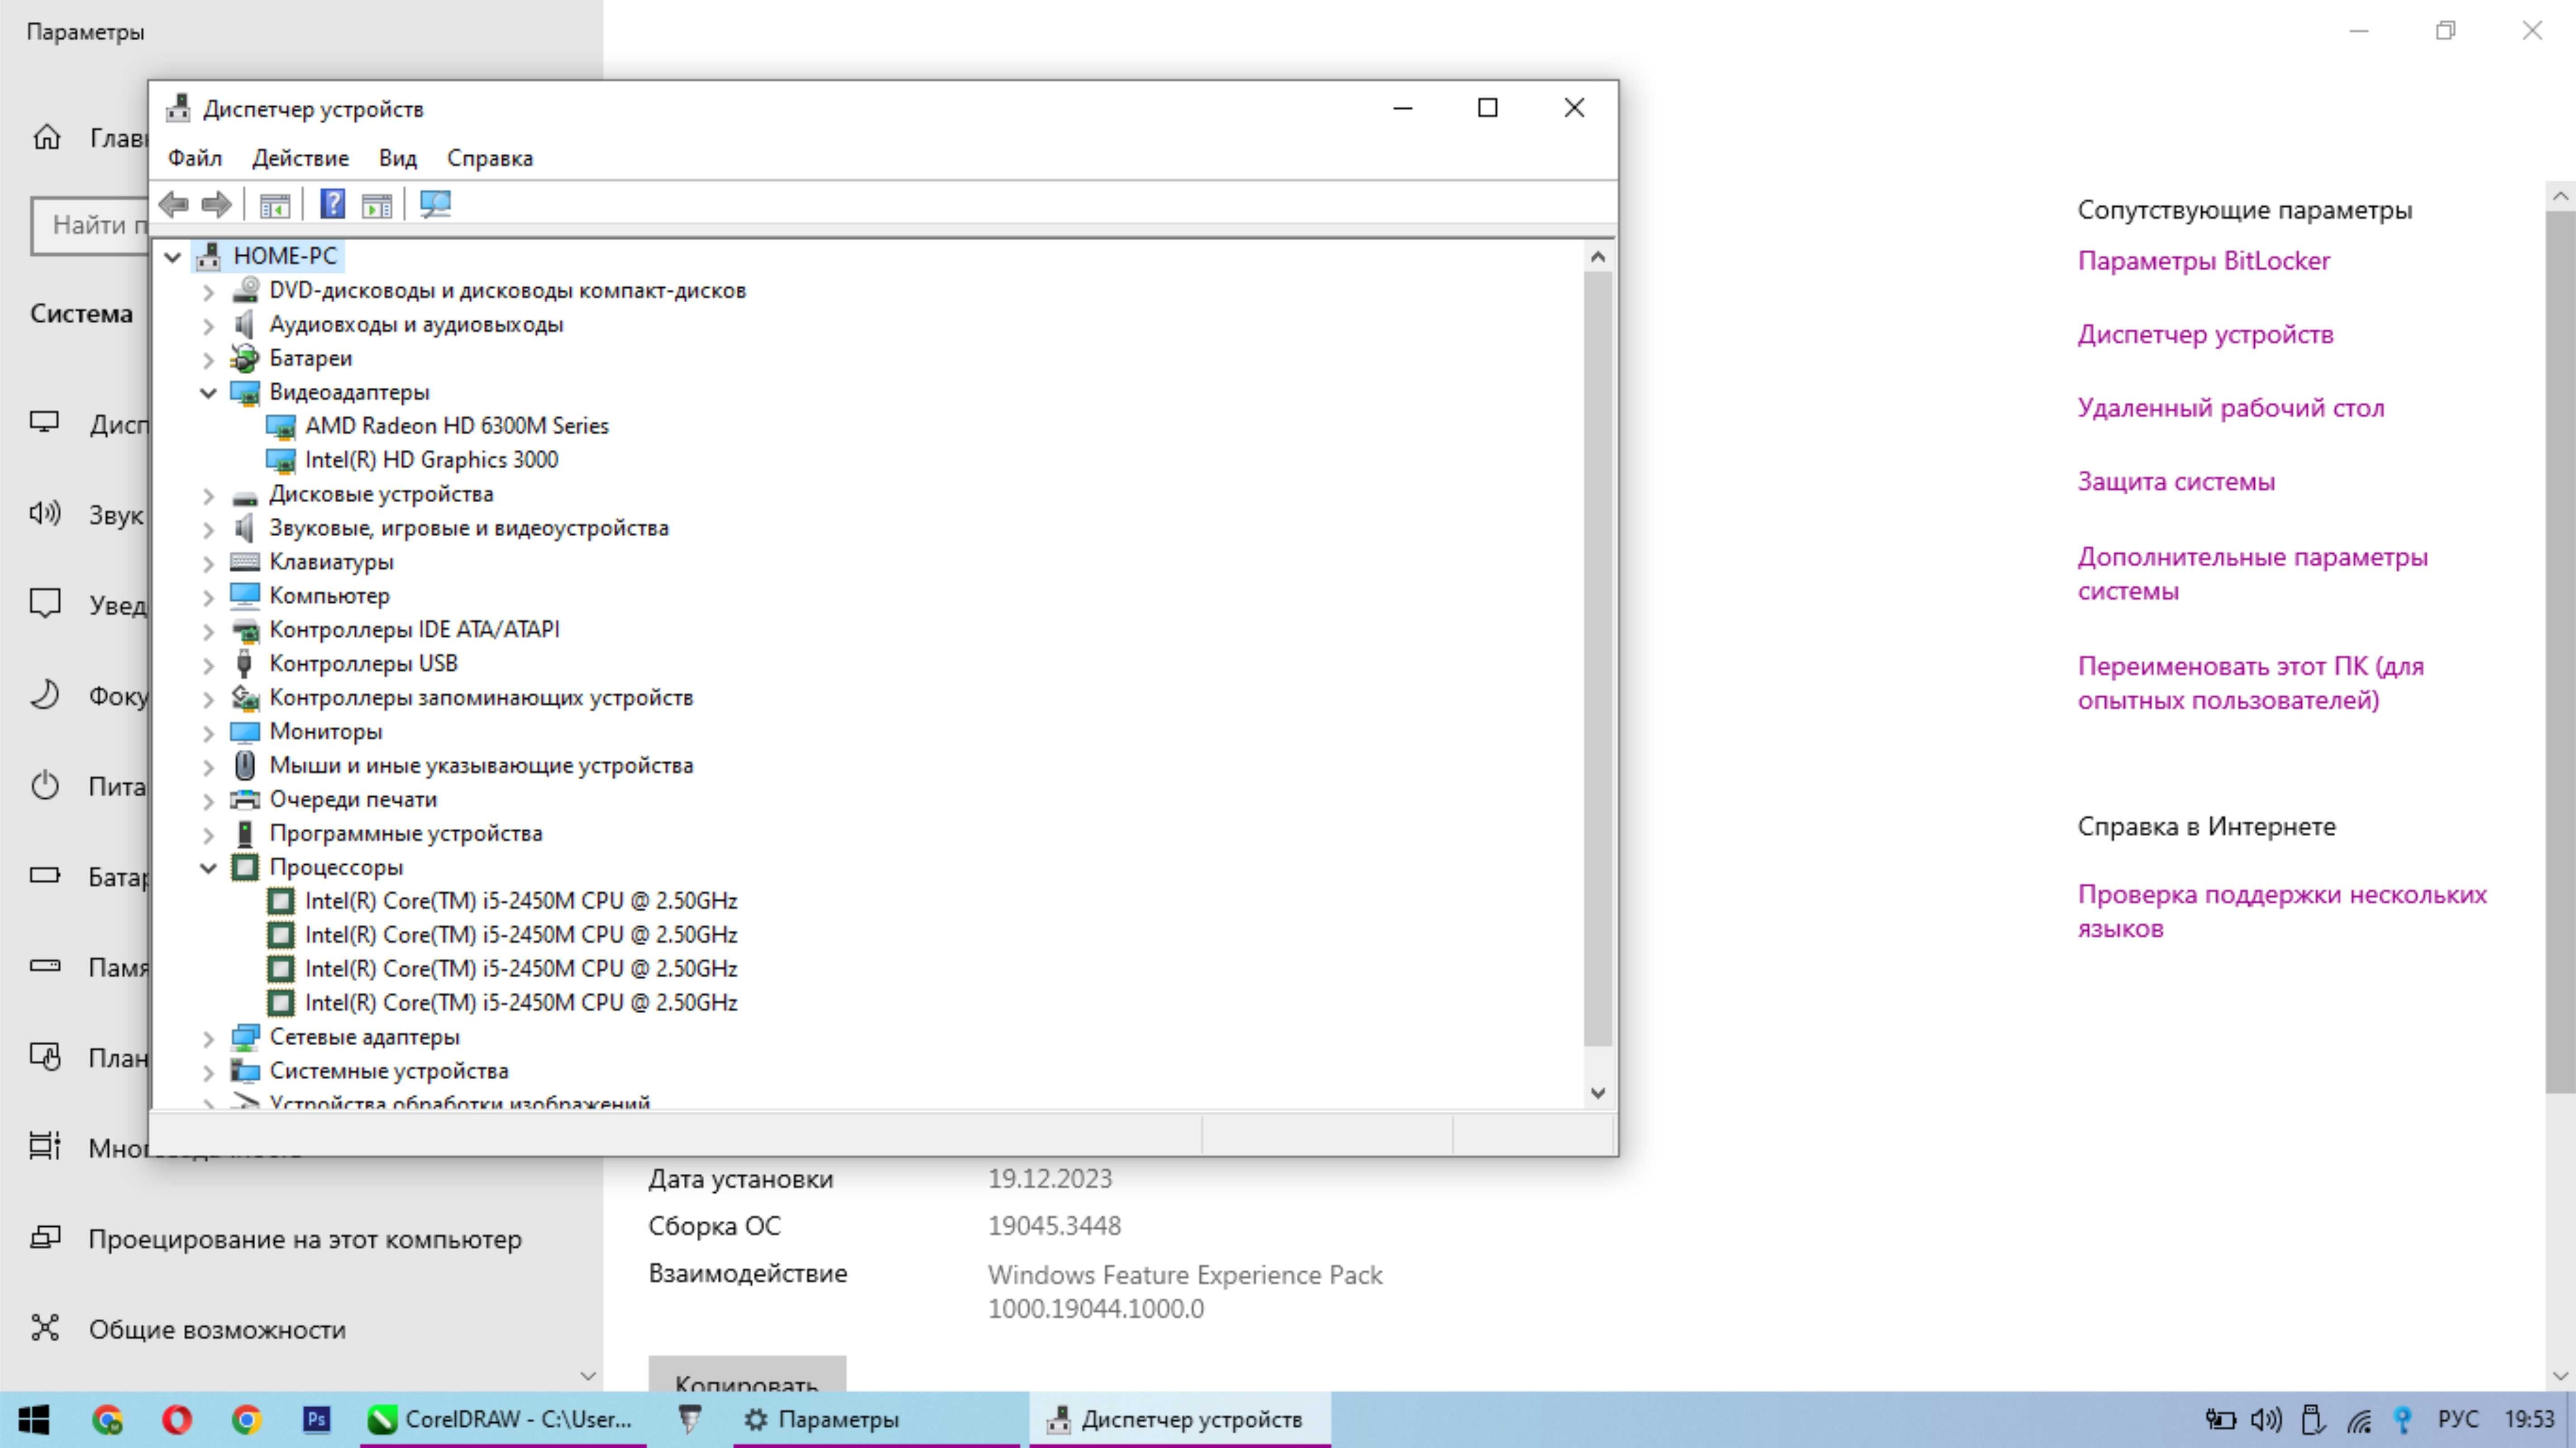
Task: Open Общие возможности settings page
Action: [217, 1330]
